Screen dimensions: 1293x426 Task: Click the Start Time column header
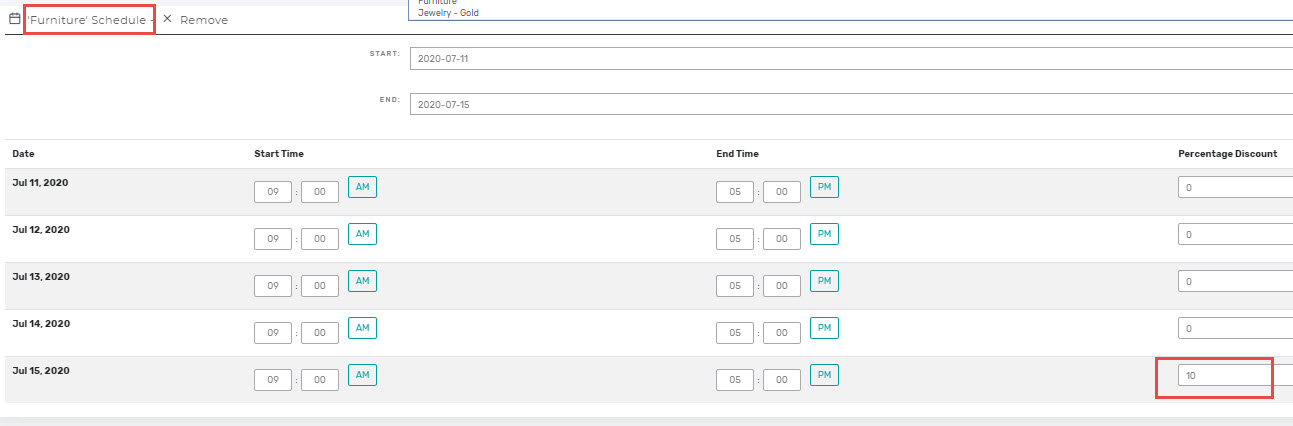pos(279,154)
